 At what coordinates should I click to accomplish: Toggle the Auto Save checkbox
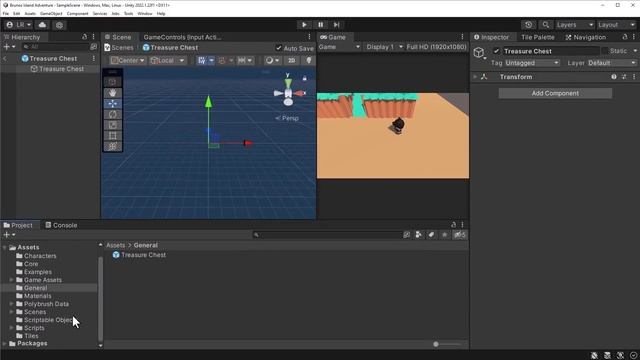279,48
